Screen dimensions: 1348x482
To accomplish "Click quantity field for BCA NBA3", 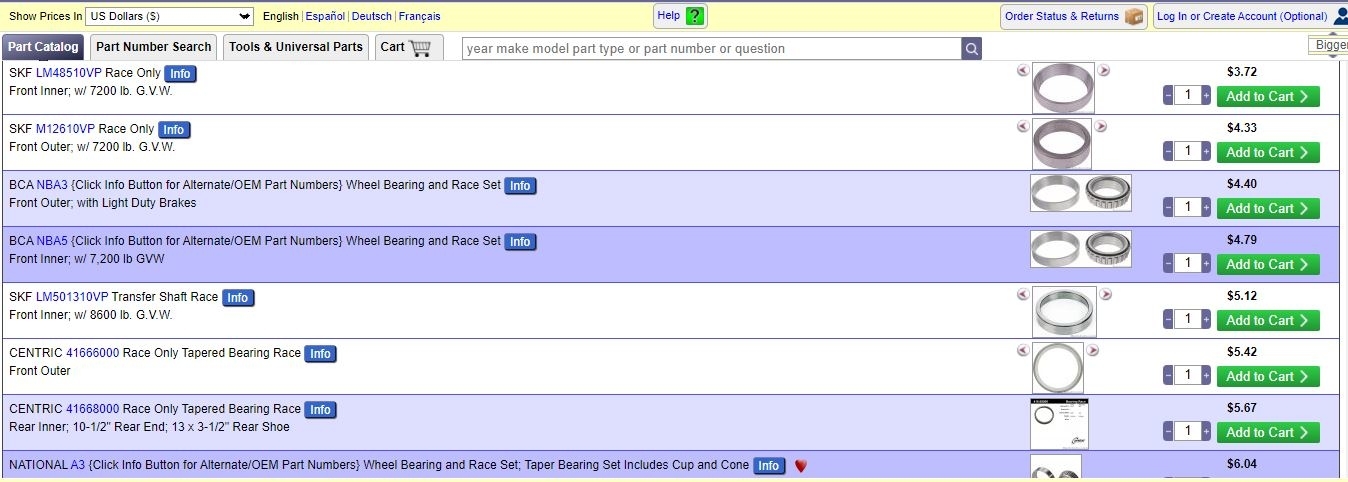I will coord(1187,207).
